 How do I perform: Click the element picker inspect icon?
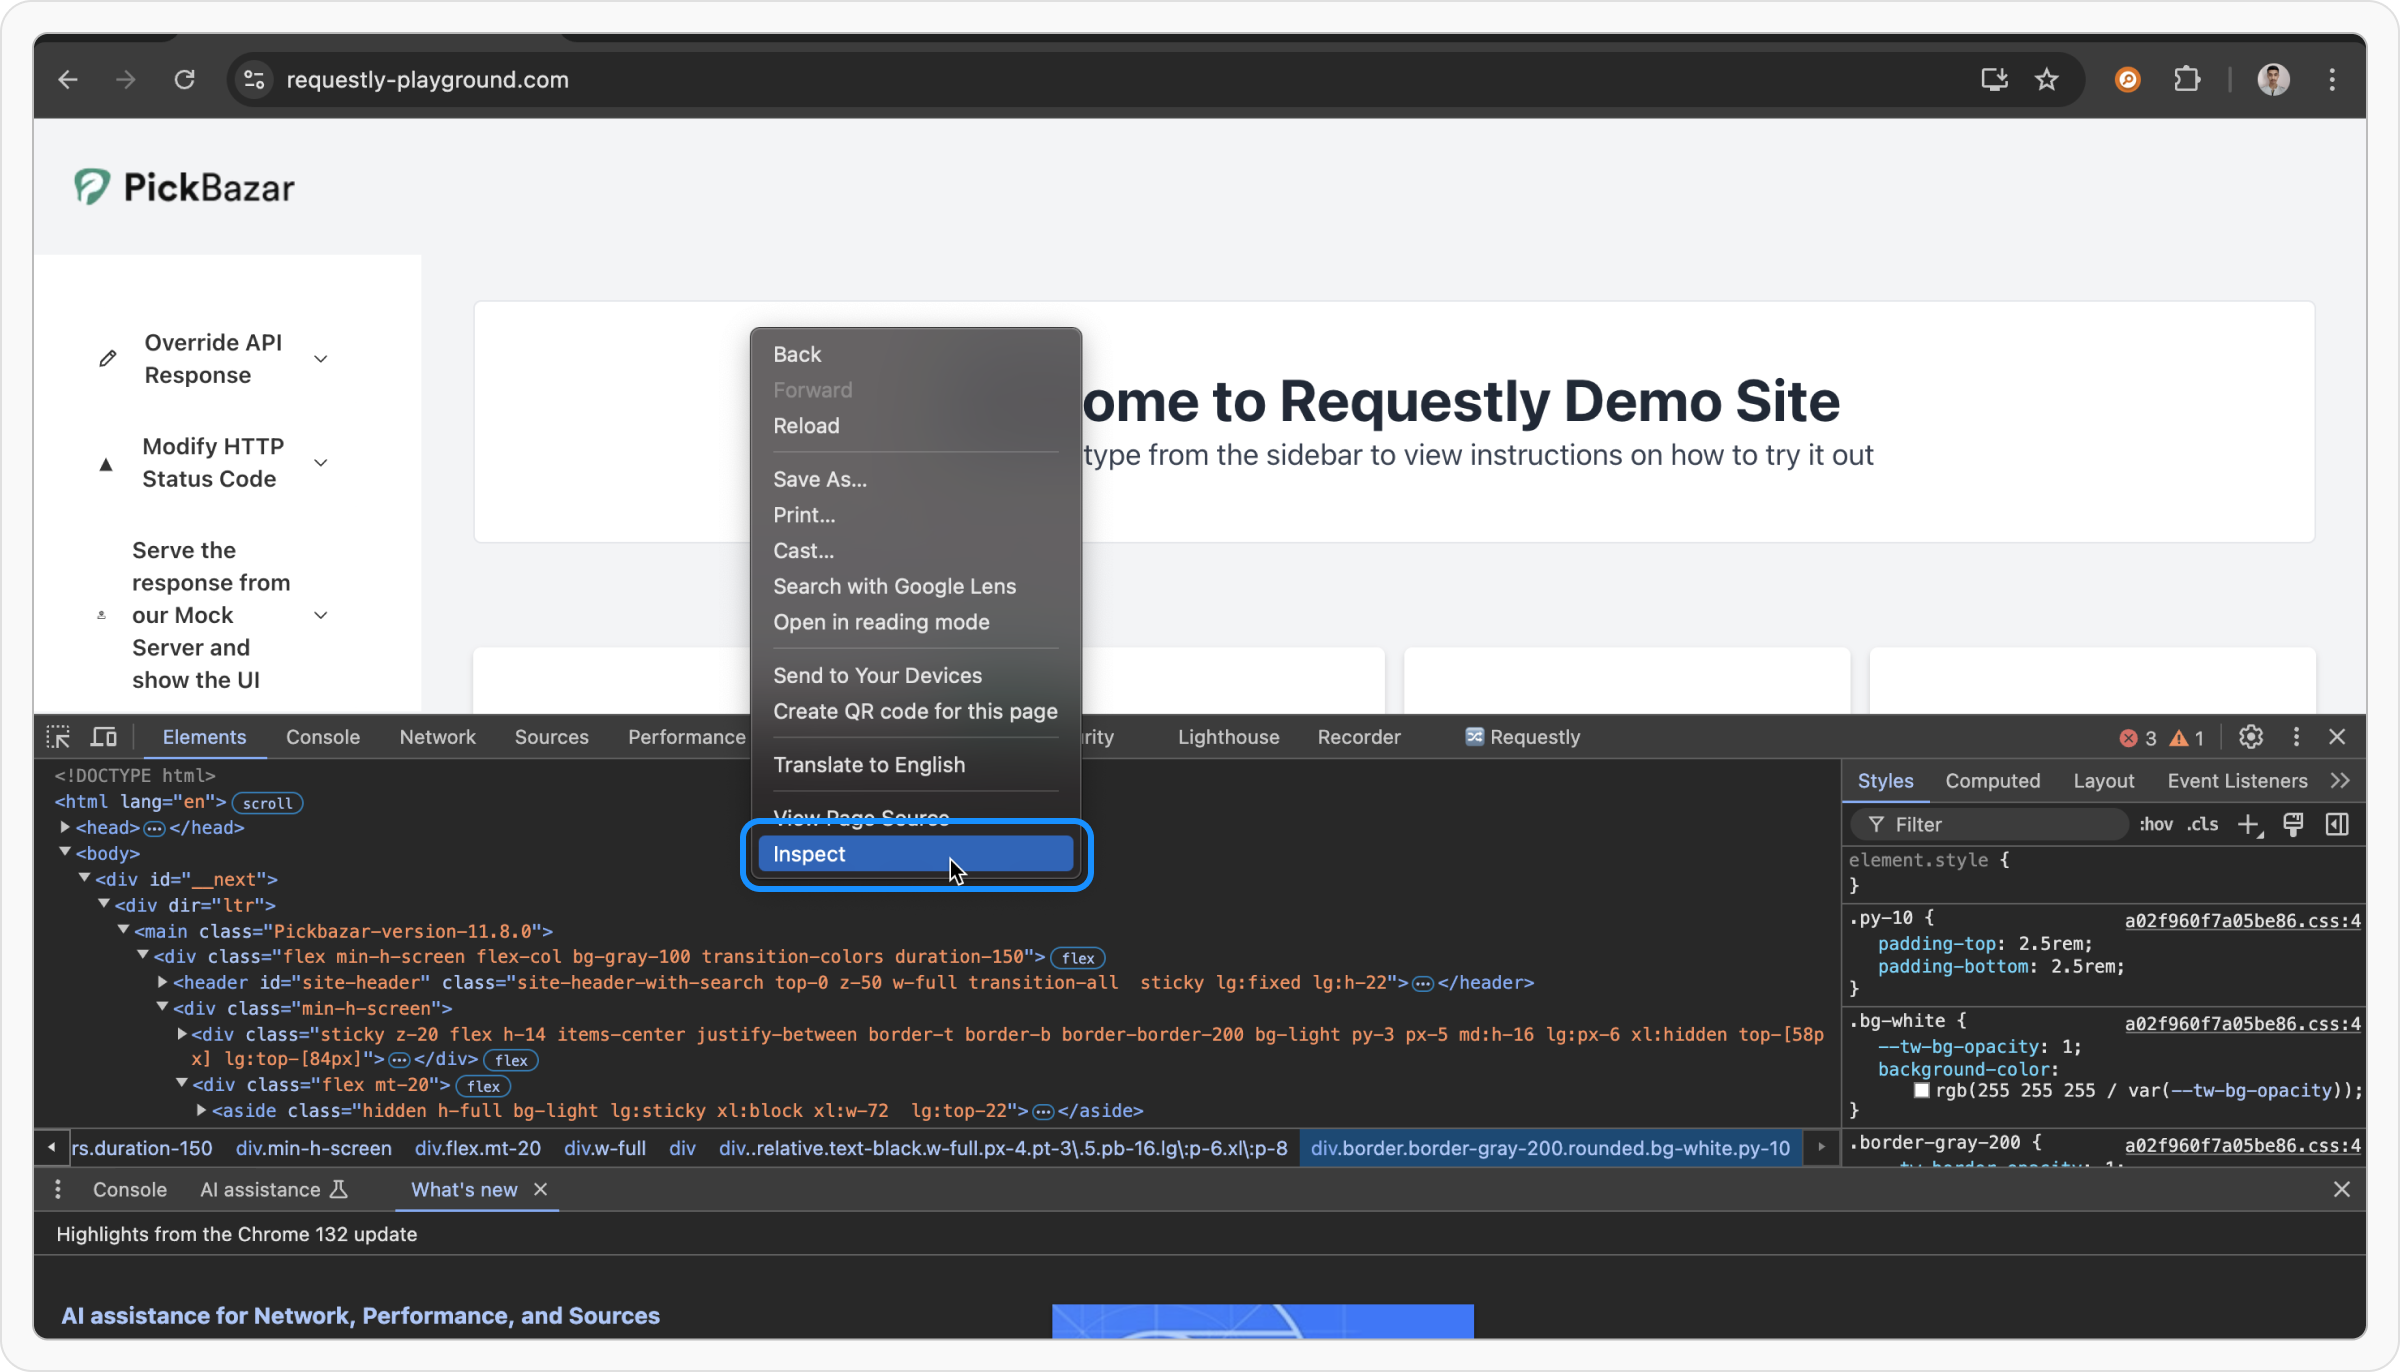pyautogui.click(x=58, y=737)
